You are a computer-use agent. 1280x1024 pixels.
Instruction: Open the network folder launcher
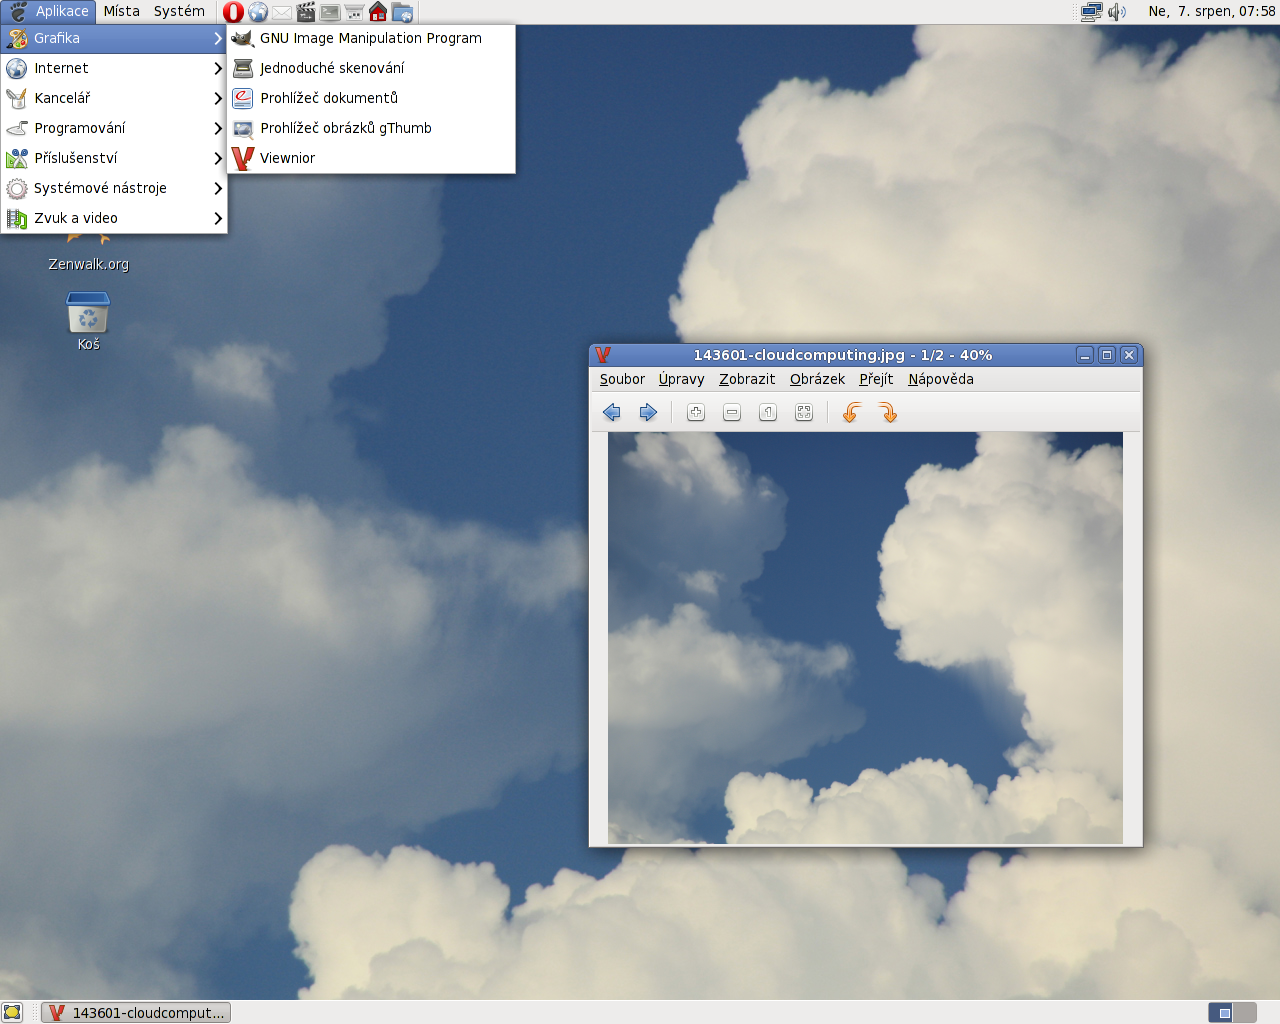[402, 12]
